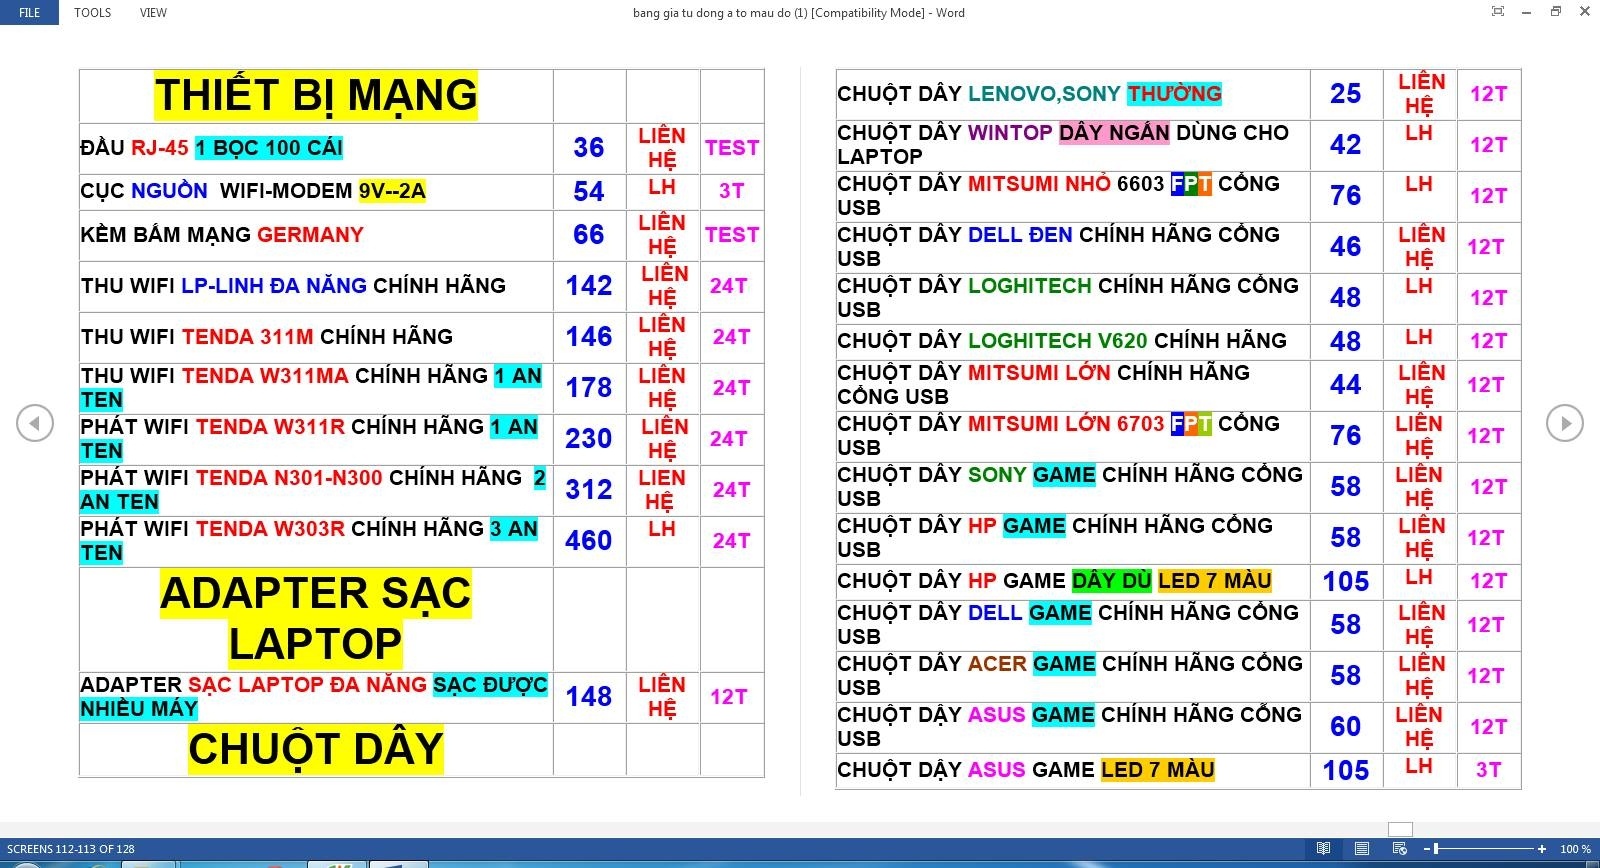Click the 3T warranty in CỤC NGUỒN row
Image resolution: width=1600 pixels, height=868 pixels.
click(x=731, y=191)
